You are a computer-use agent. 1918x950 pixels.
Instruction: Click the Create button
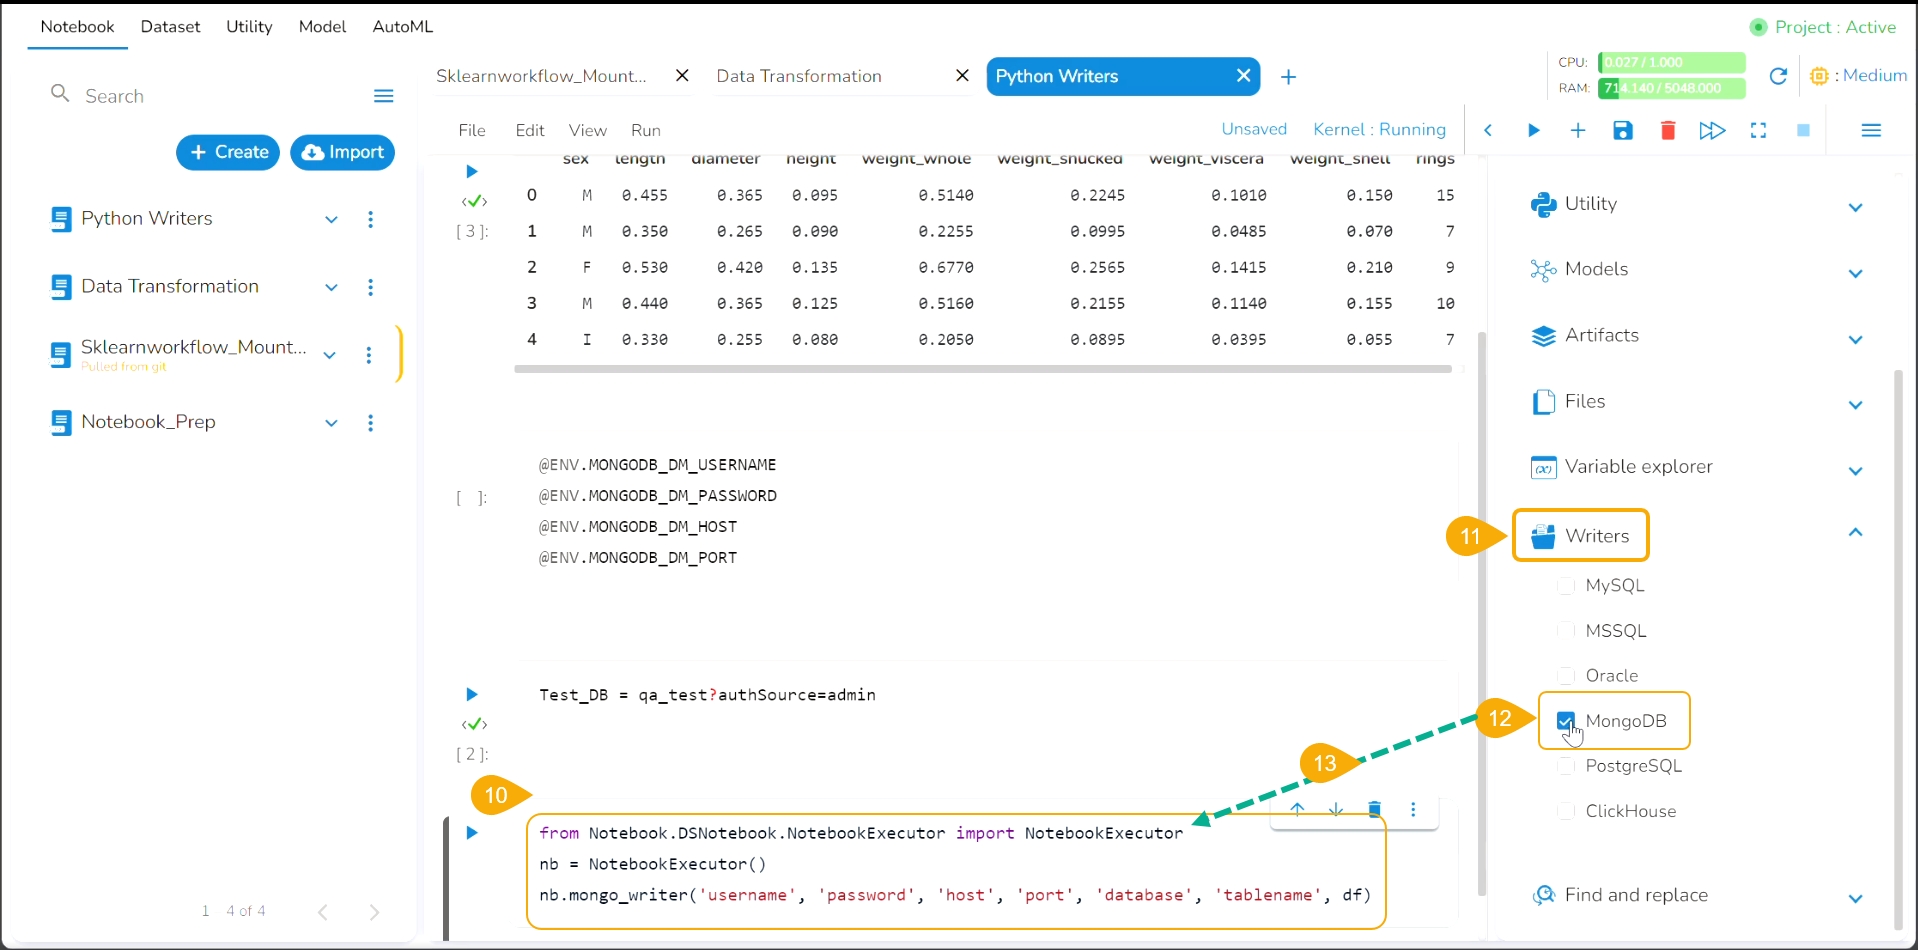pos(228,152)
